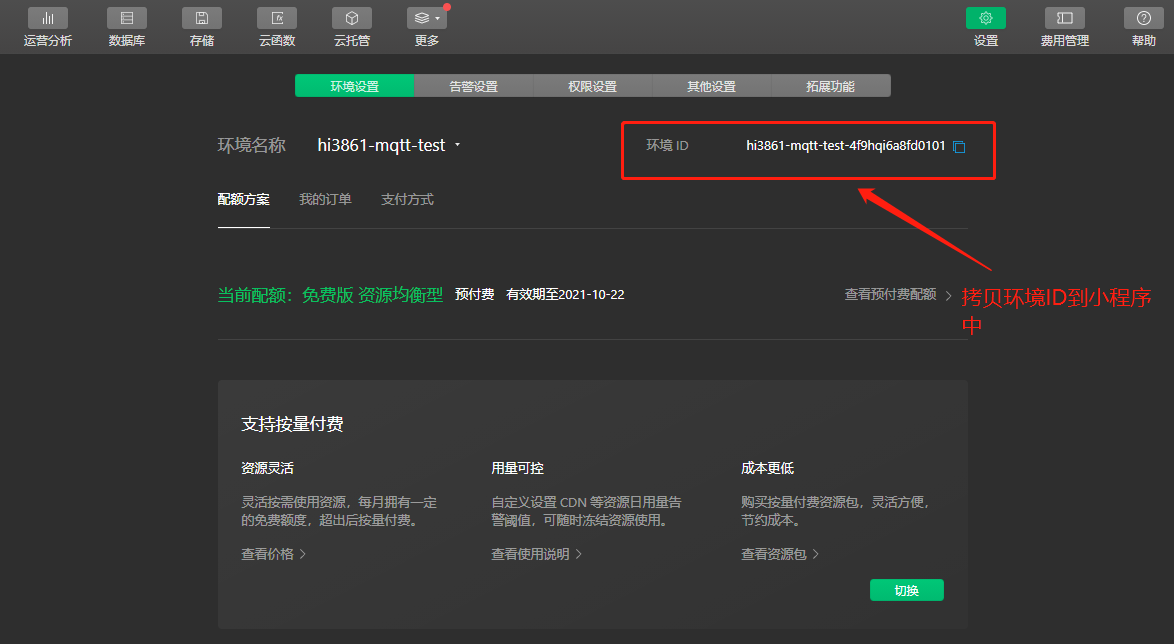Open the 查看价格 link
Image resolution: width=1174 pixels, height=644 pixels.
click(x=273, y=553)
